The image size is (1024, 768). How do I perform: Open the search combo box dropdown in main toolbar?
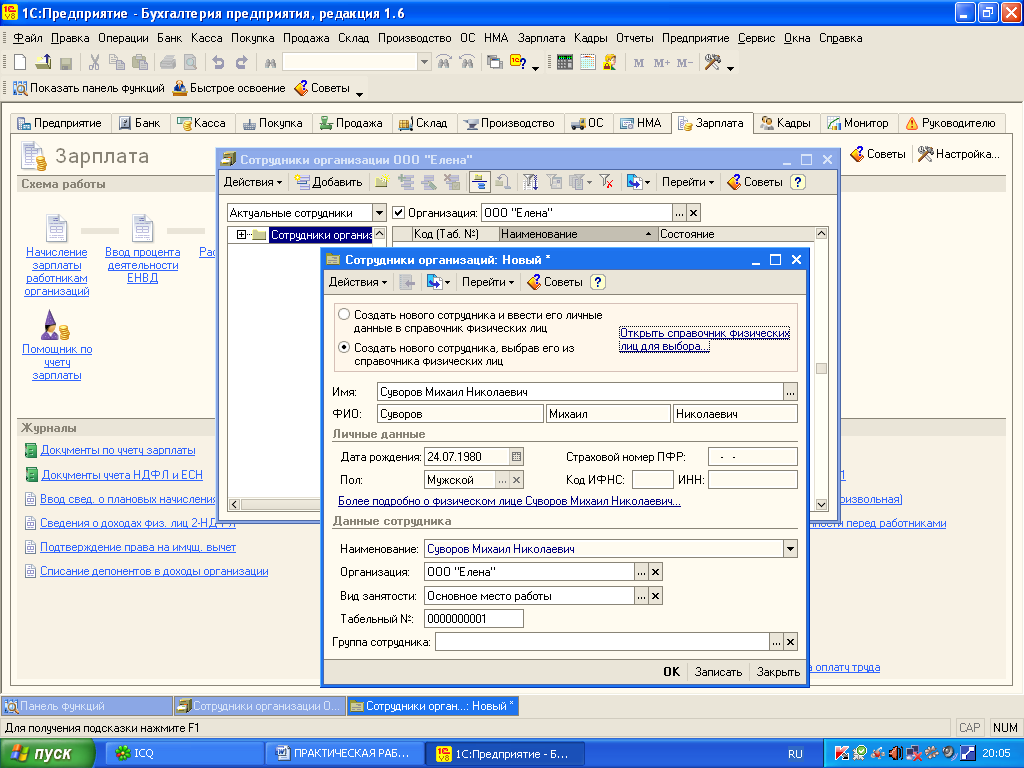click(x=424, y=62)
